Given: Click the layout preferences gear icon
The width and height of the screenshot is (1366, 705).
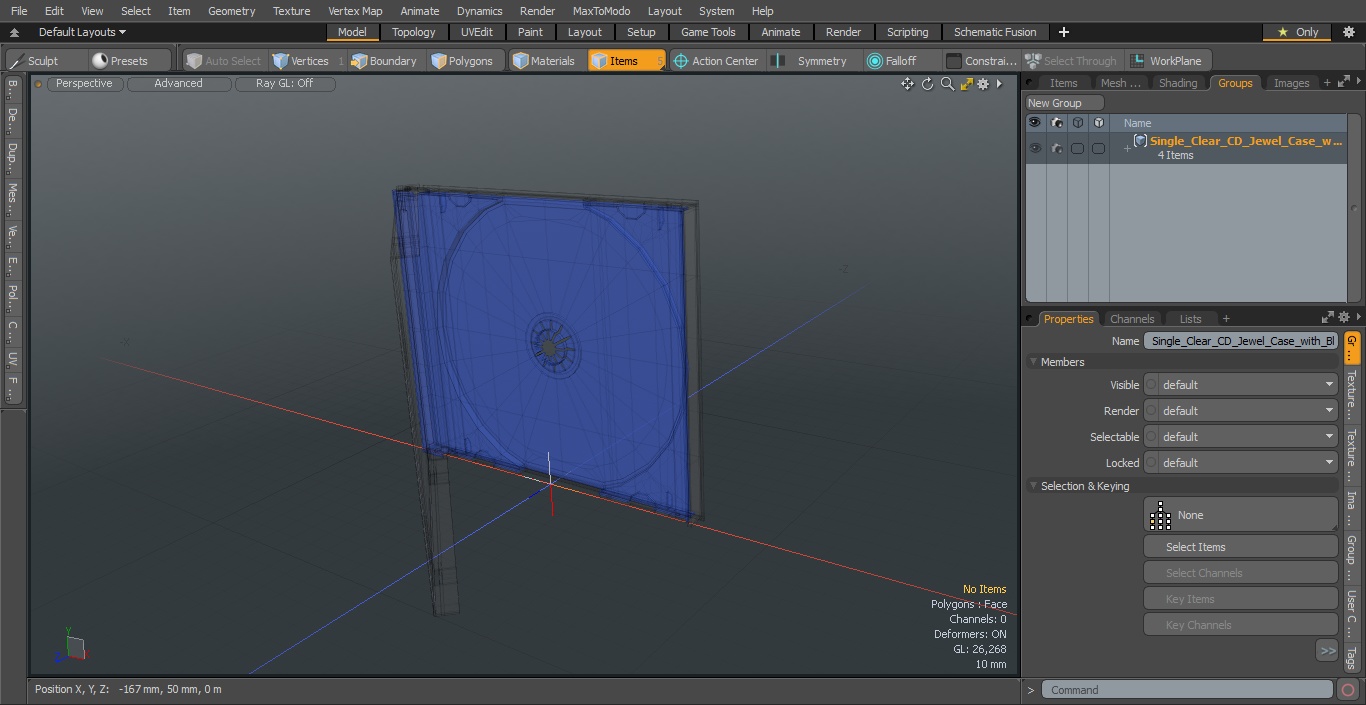Looking at the screenshot, I should click(1347, 32).
